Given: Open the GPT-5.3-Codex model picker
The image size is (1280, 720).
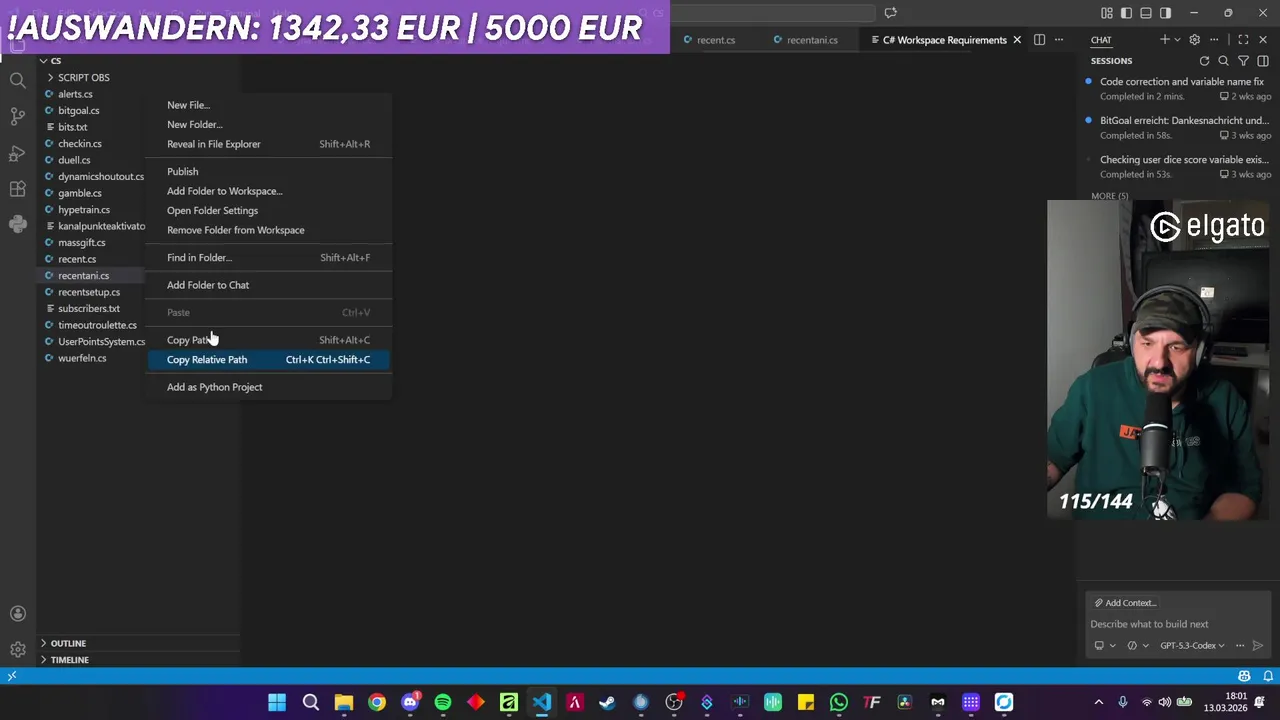Looking at the screenshot, I should coord(1192,645).
